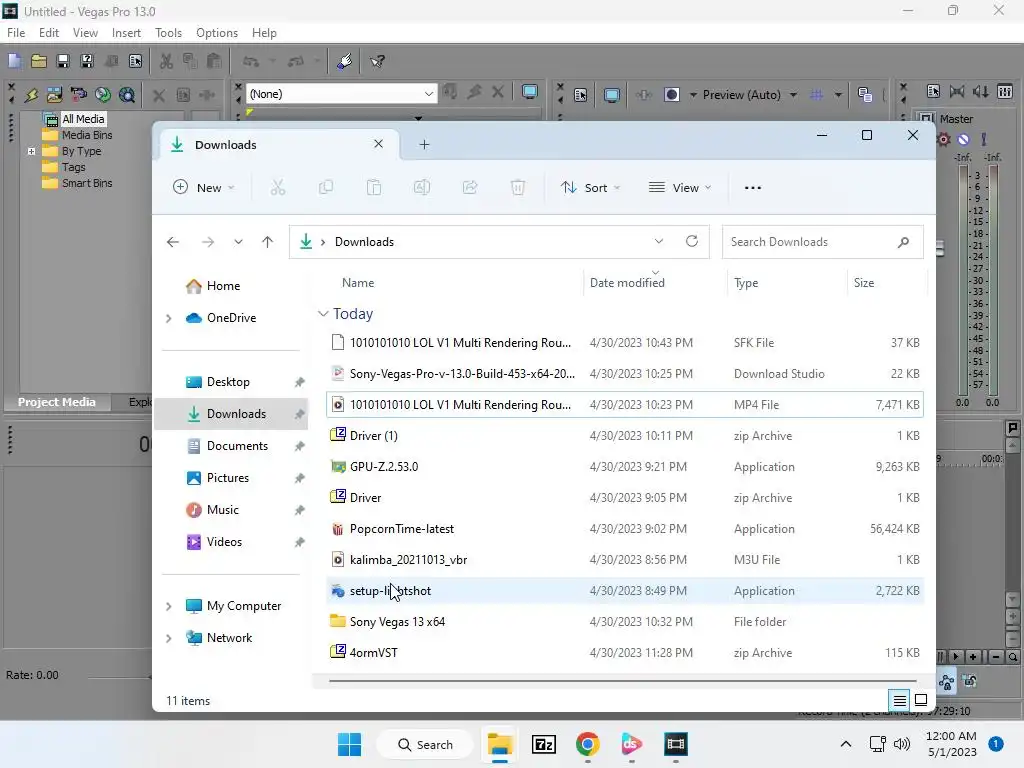
Task: Expand My Computer tree node
Action: click(x=168, y=606)
